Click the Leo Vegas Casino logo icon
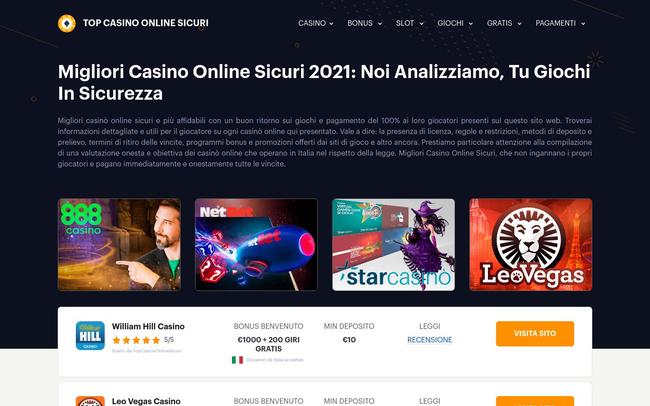The image size is (650, 406). (90, 401)
